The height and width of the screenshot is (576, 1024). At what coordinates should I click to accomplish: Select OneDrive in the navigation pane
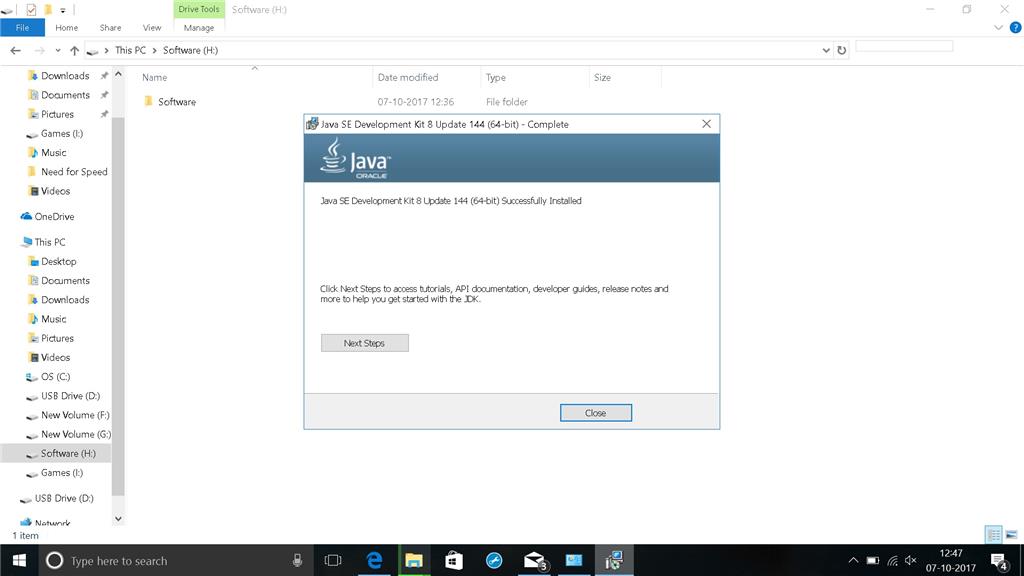click(x=54, y=216)
